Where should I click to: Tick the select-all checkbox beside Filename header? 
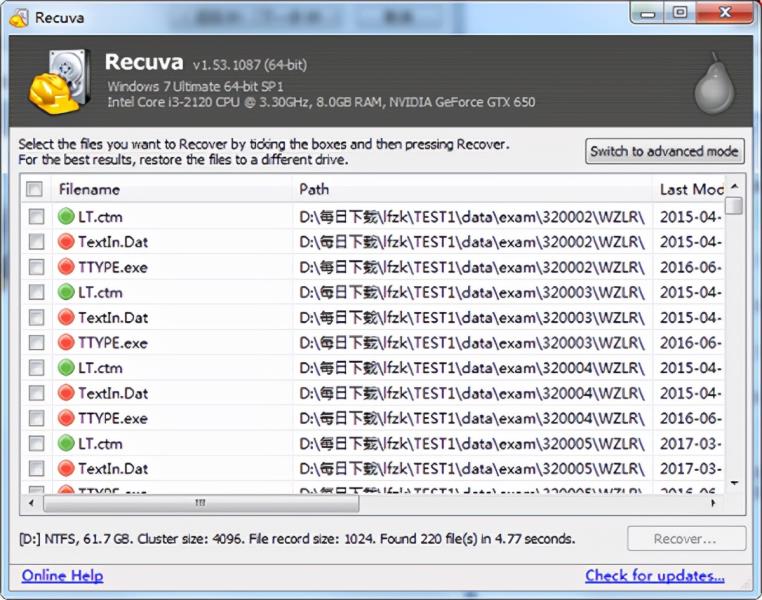pos(35,189)
